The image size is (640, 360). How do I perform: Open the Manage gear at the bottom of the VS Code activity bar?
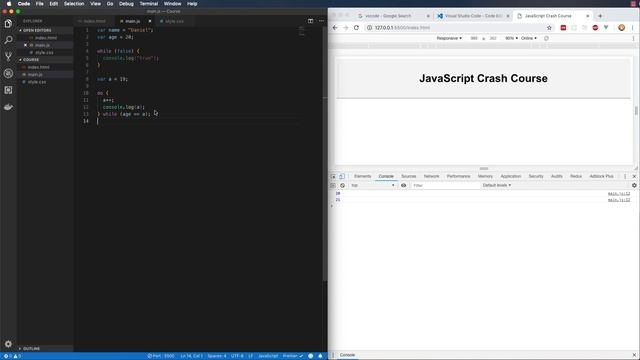[8, 344]
